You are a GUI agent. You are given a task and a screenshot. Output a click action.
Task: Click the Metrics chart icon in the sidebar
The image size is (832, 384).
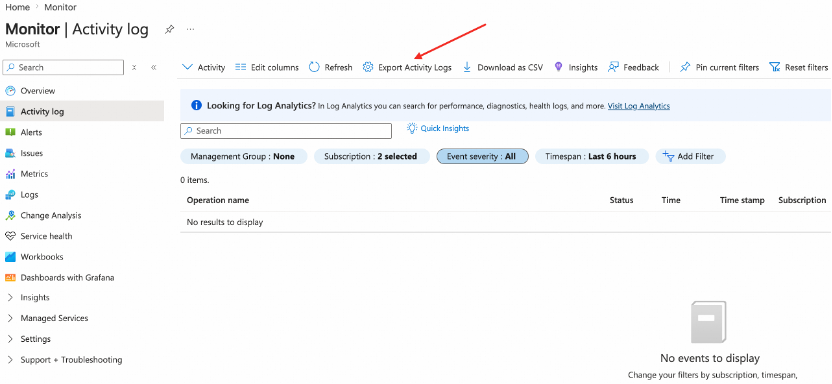[x=10, y=173]
